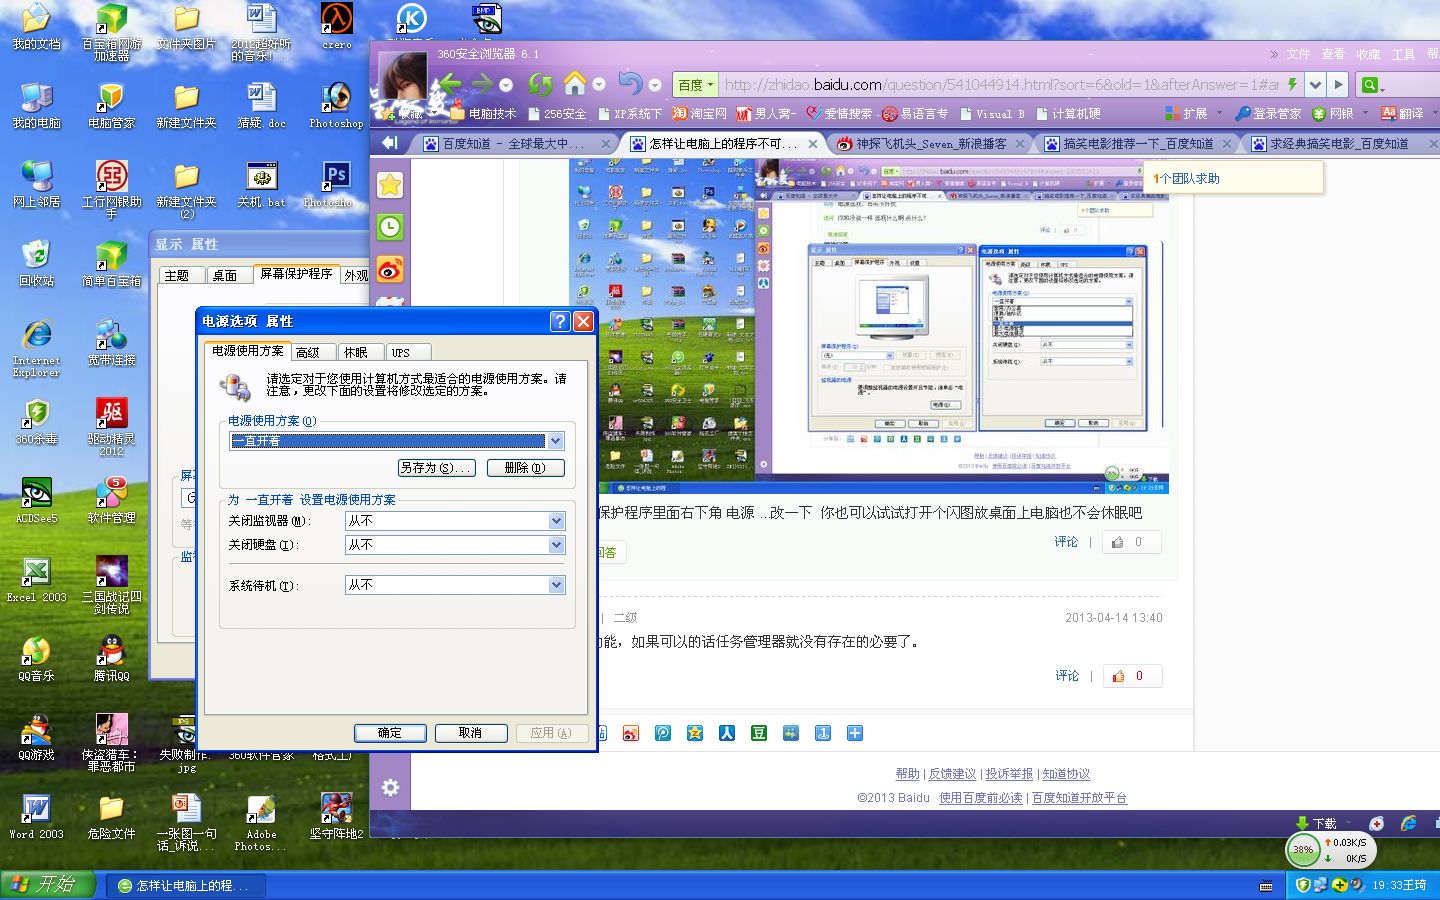
Task: Open the undo-close-tab dropdown arrow
Action: [655, 85]
